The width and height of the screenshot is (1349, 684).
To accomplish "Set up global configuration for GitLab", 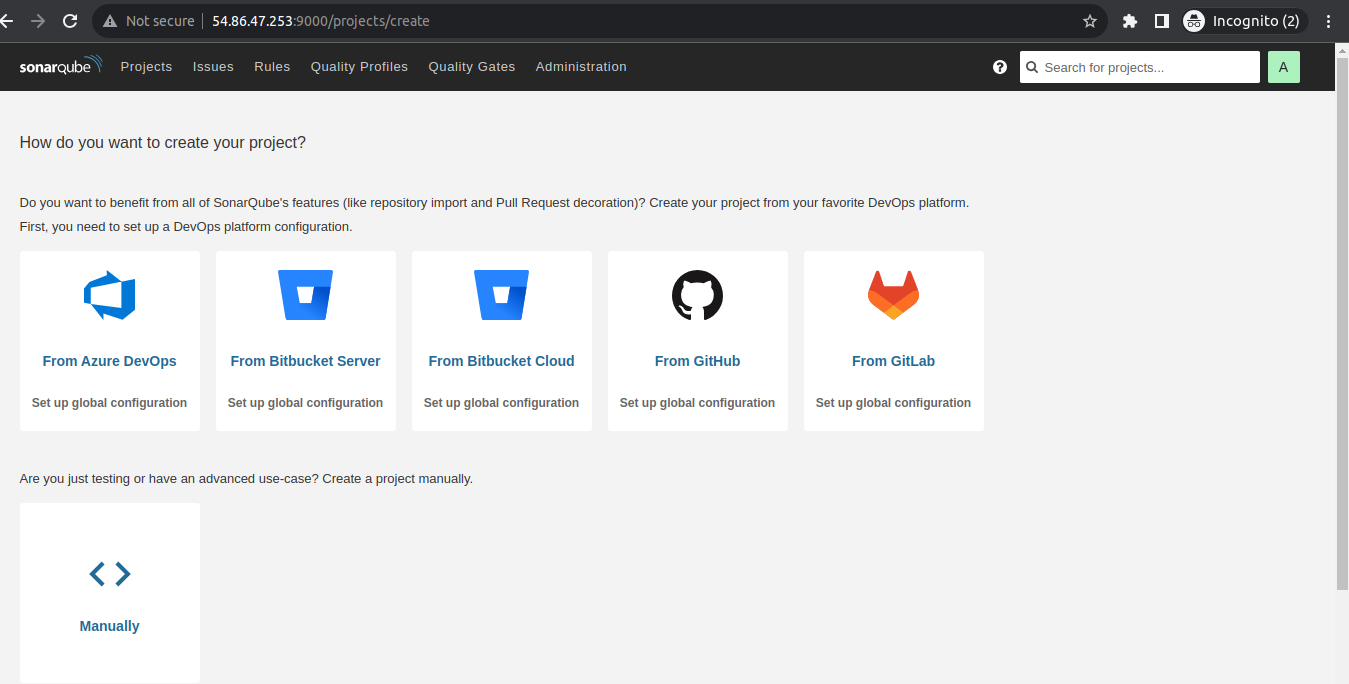I will coord(894,403).
